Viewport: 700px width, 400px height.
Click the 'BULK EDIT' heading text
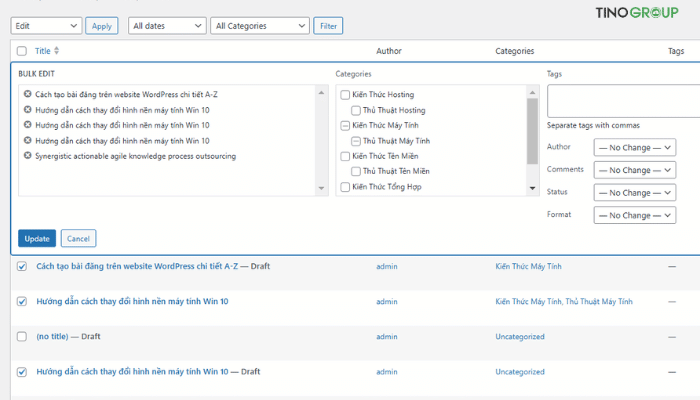click(x=37, y=74)
